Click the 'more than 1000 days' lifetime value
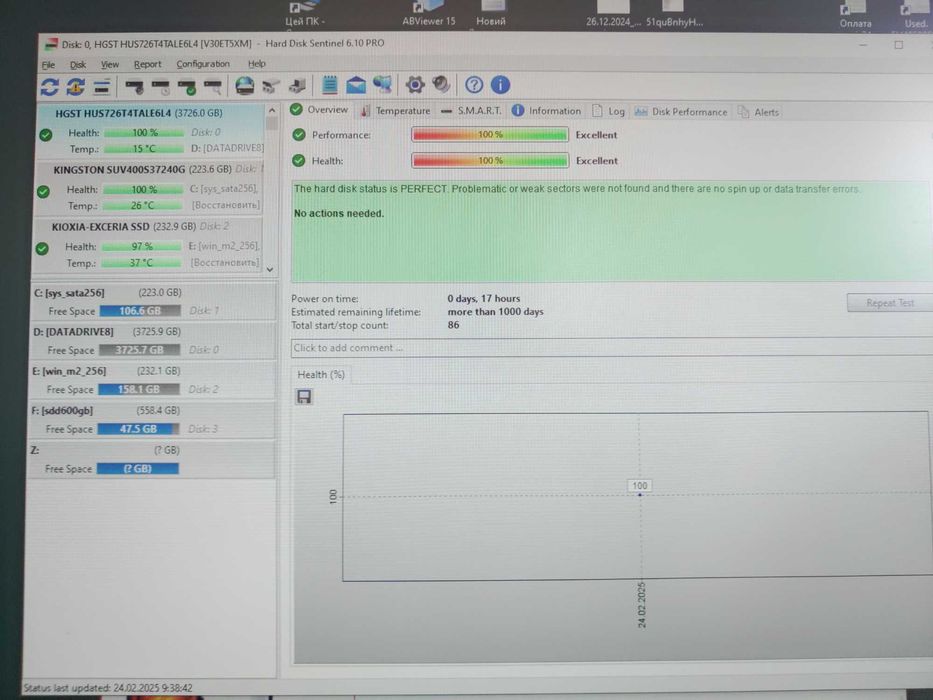933x700 pixels. pos(495,312)
